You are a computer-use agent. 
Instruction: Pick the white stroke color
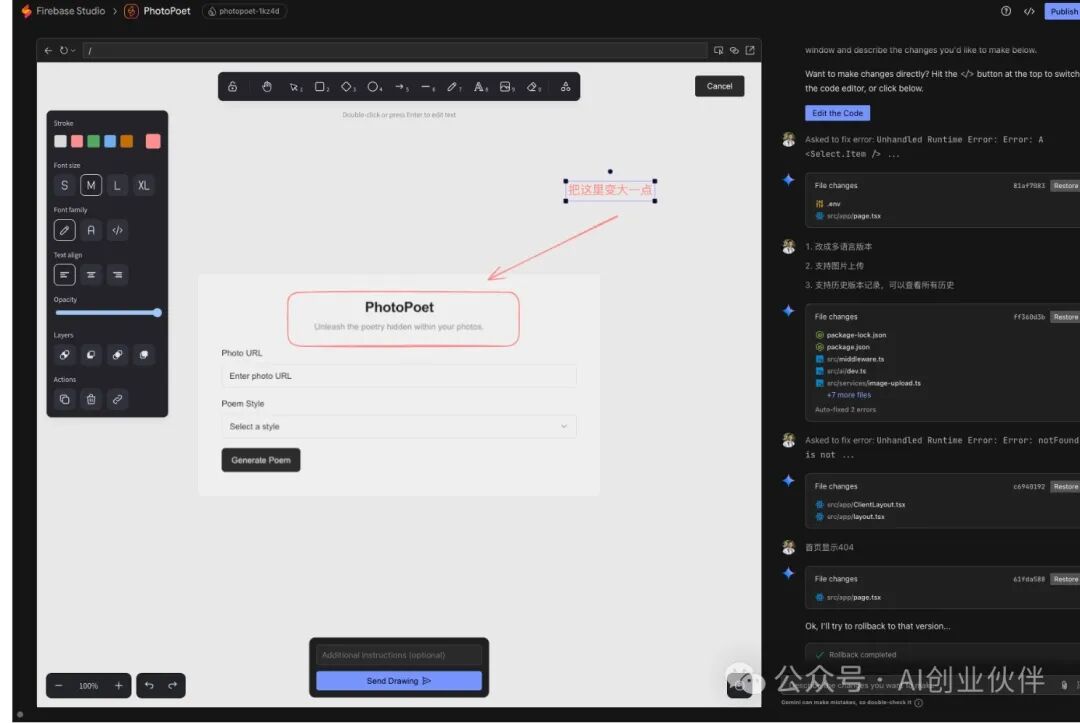pyautogui.click(x=61, y=141)
